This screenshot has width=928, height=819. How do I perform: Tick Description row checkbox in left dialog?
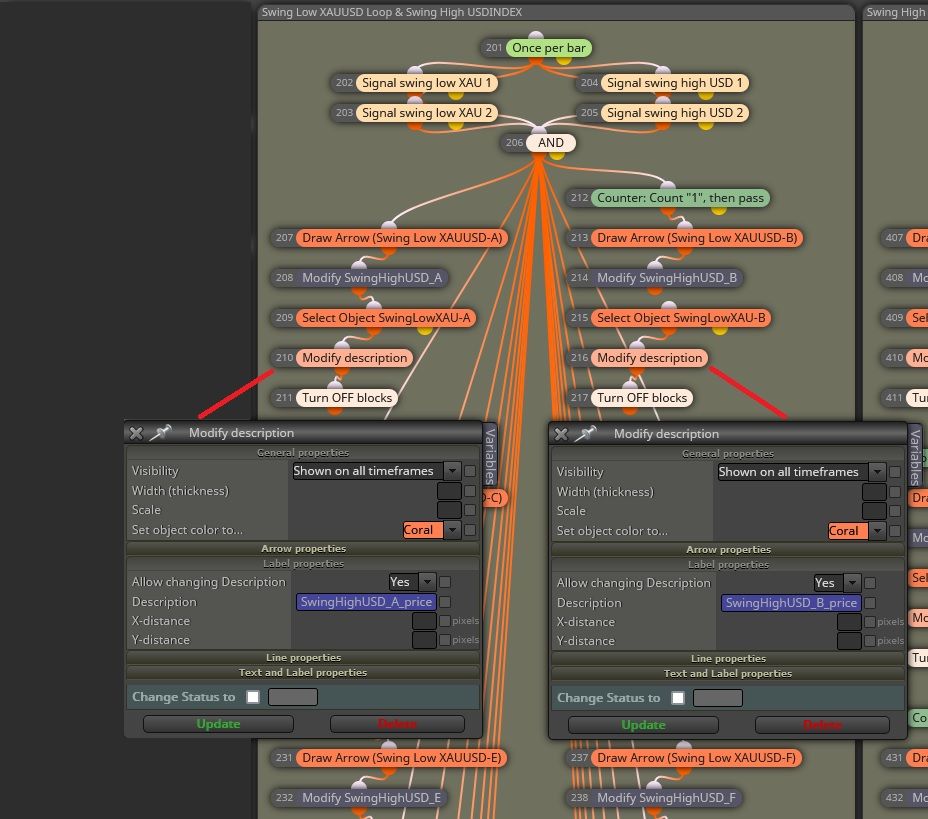445,602
